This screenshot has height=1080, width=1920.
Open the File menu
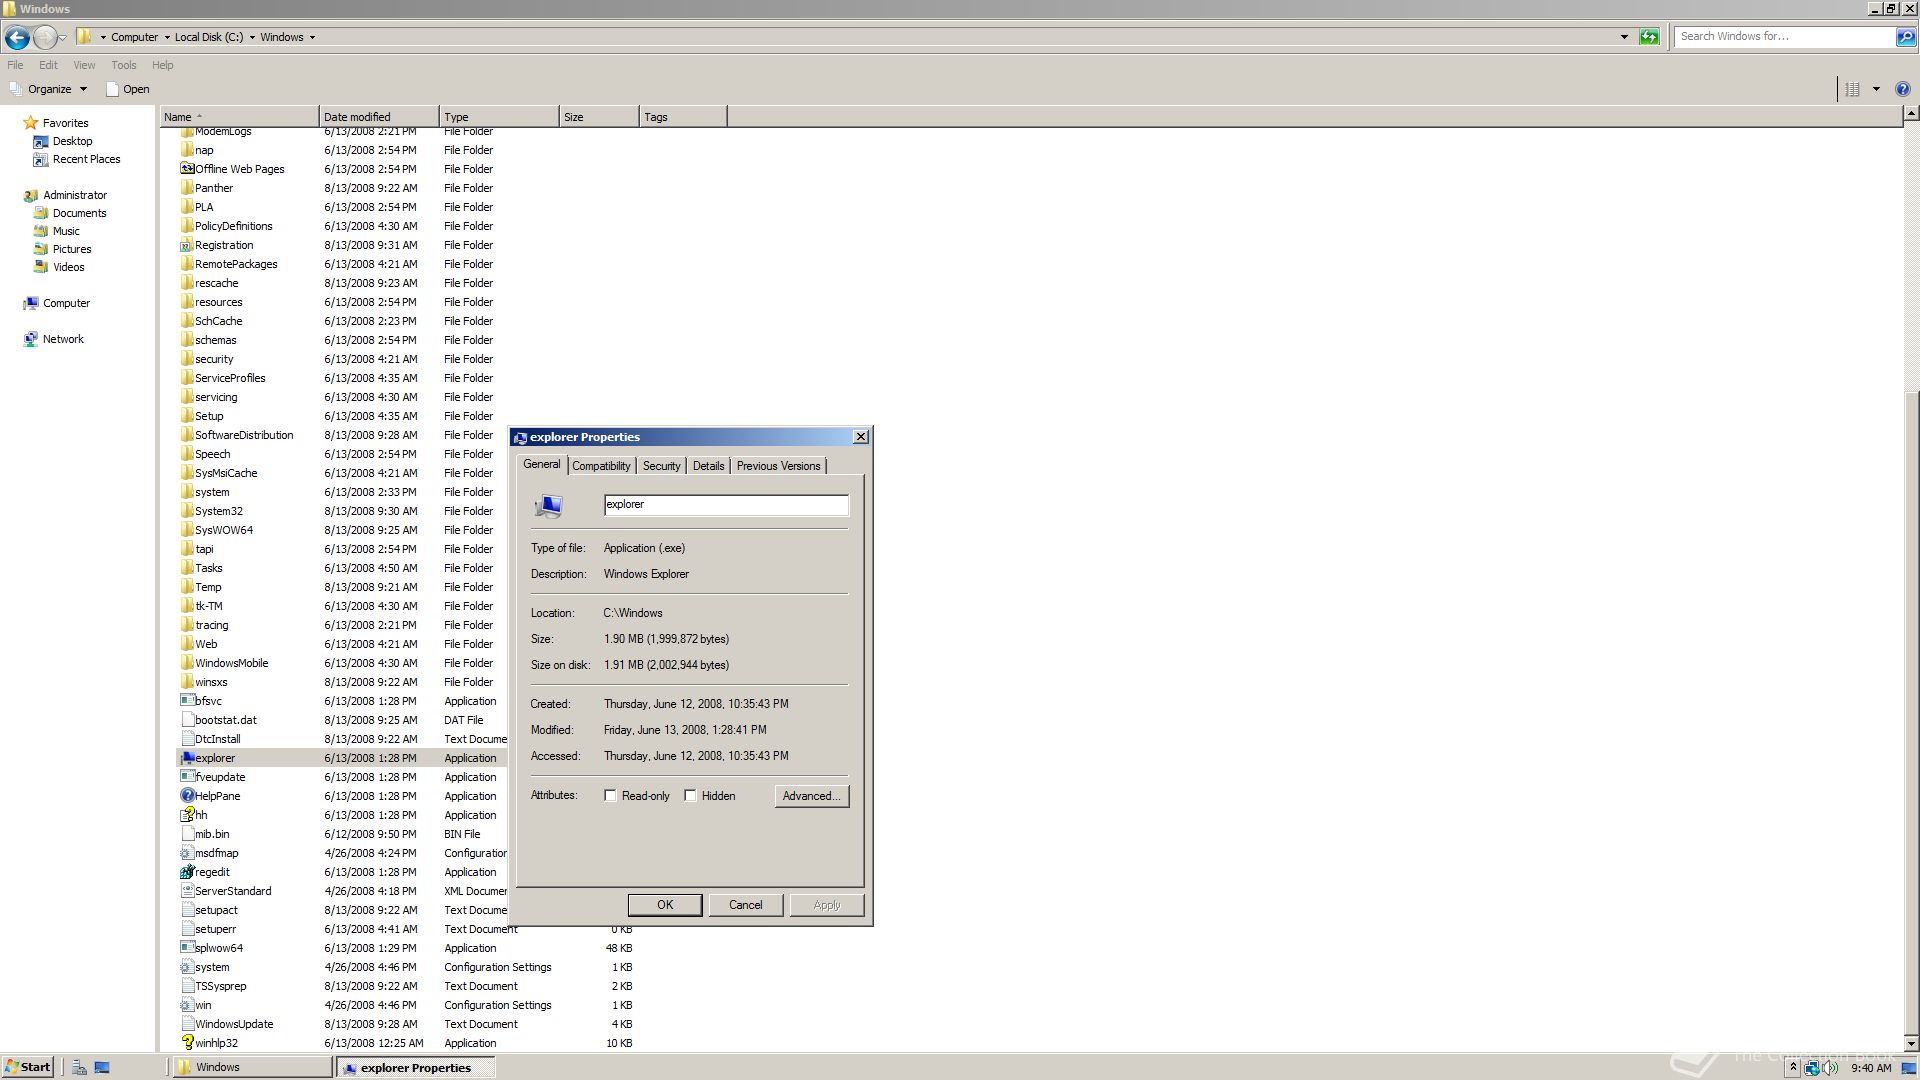[x=15, y=65]
